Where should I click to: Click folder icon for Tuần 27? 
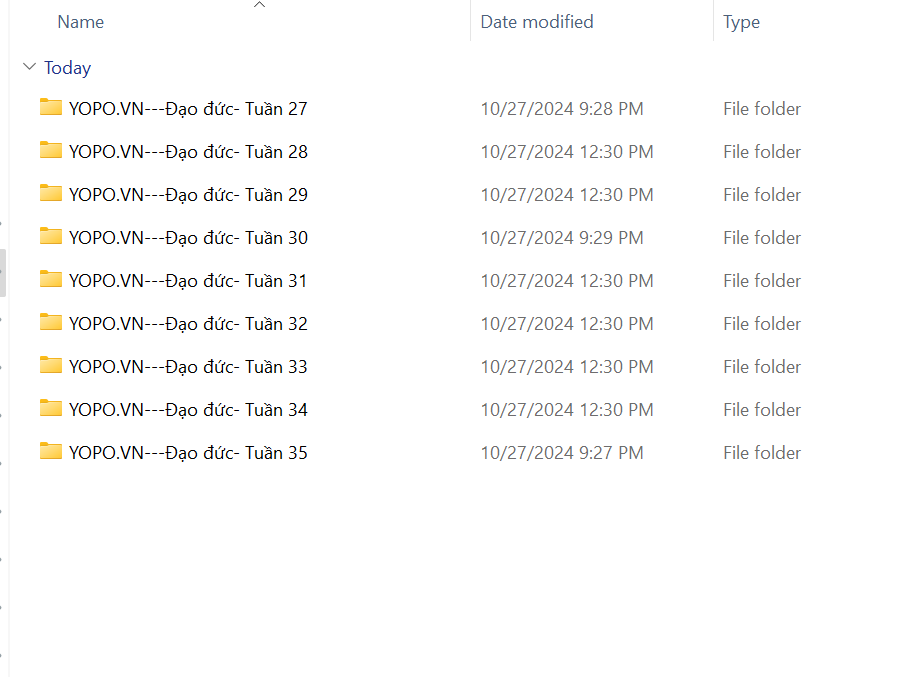tap(51, 107)
